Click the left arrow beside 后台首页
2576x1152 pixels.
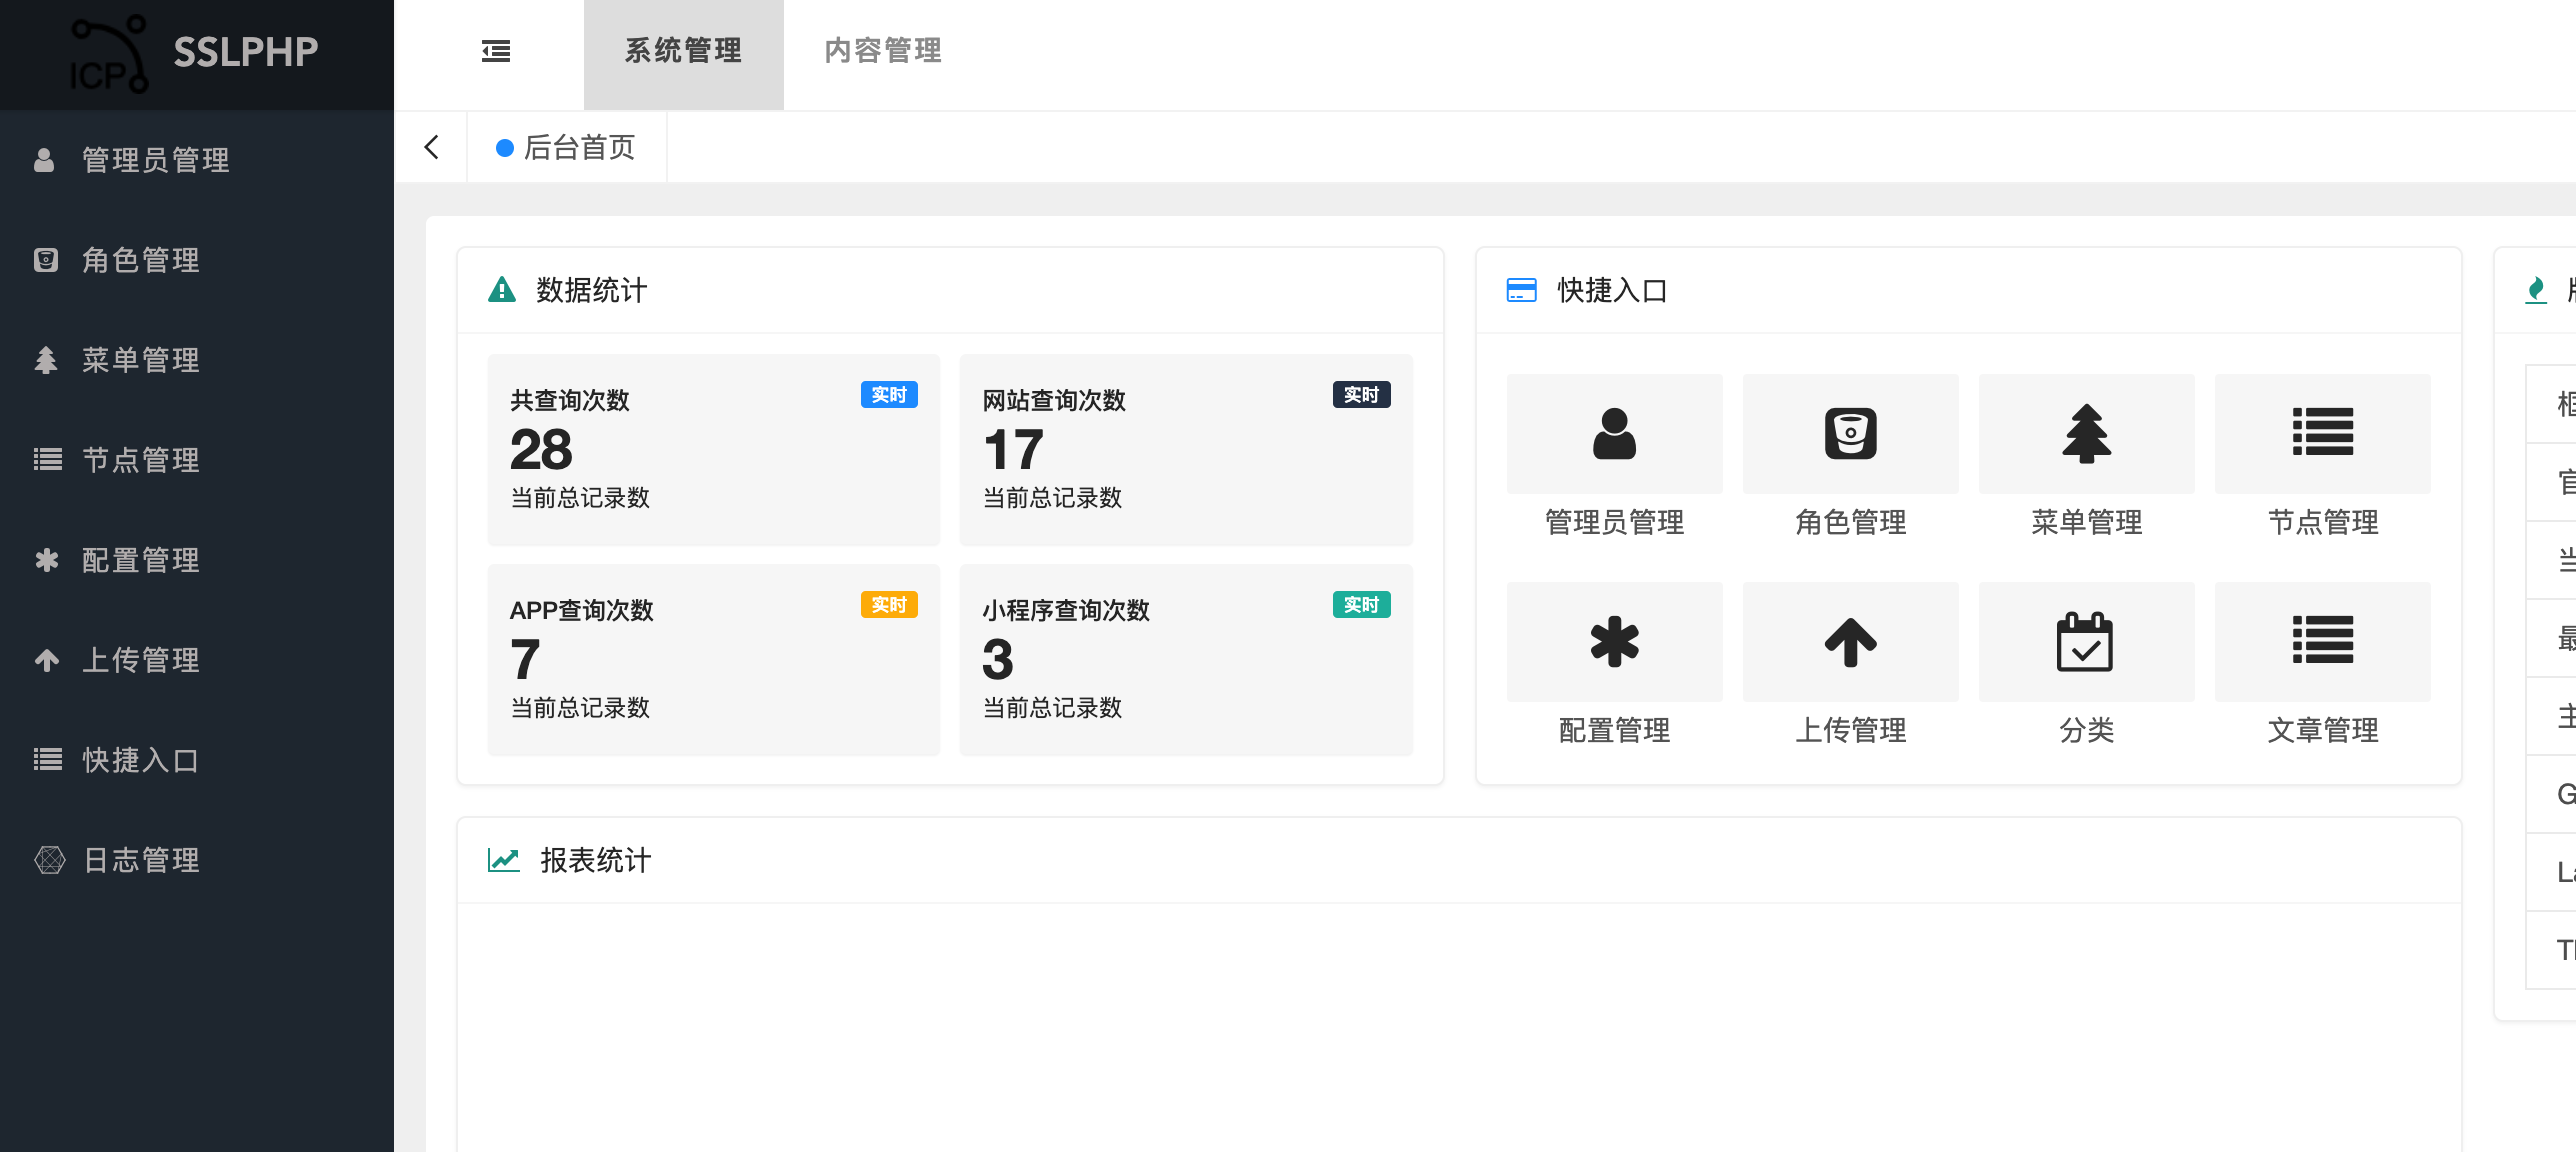point(431,148)
